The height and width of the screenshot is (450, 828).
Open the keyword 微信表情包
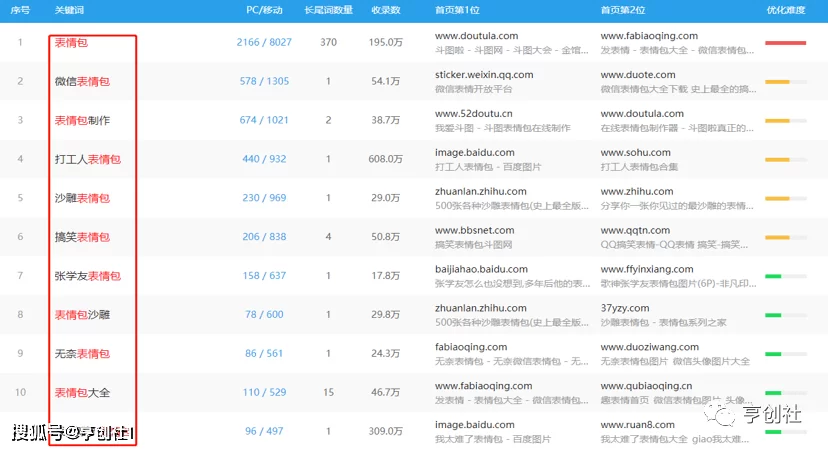(82, 81)
